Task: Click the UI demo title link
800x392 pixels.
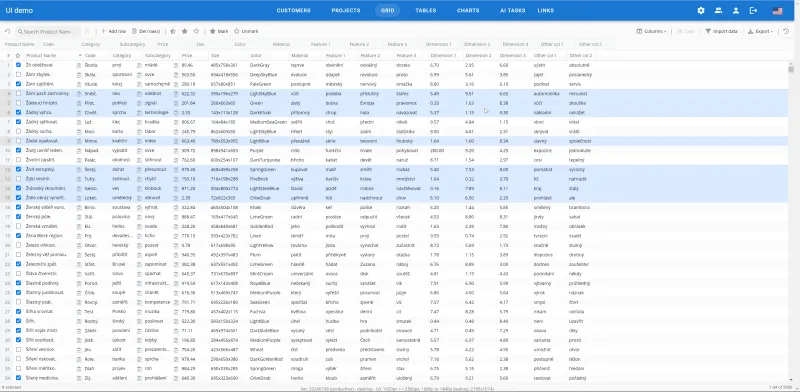Action: tap(19, 10)
